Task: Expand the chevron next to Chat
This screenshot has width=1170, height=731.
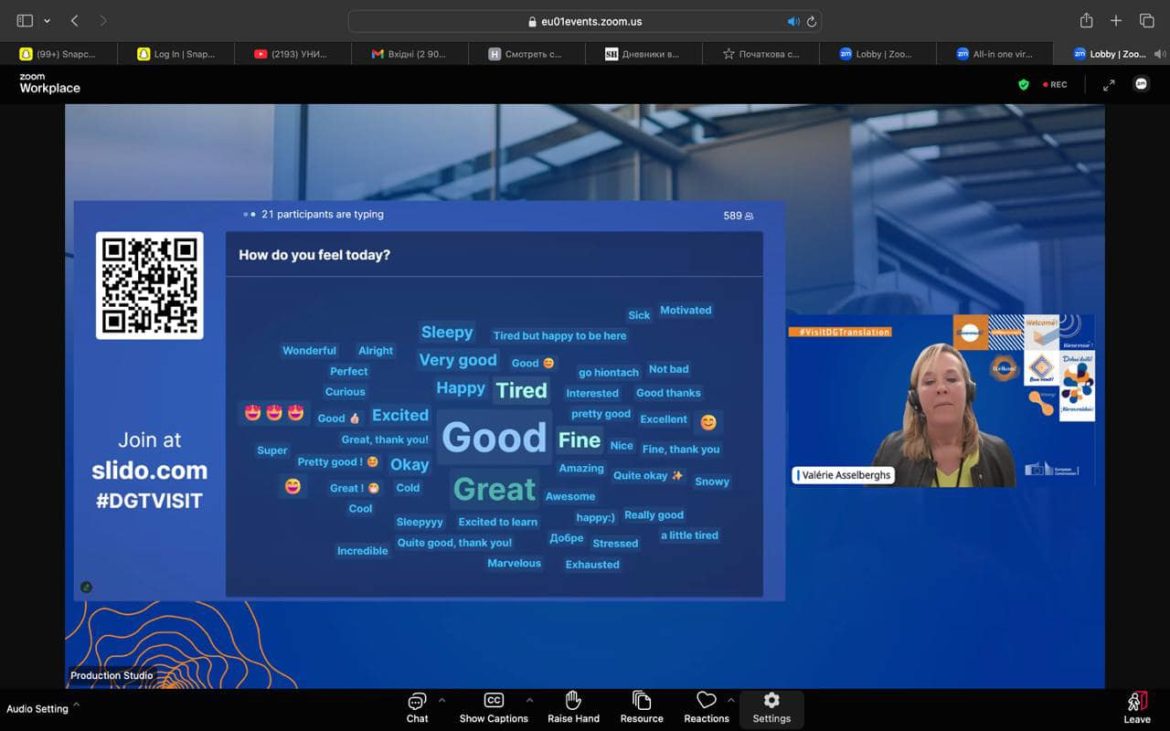Action: pos(442,700)
